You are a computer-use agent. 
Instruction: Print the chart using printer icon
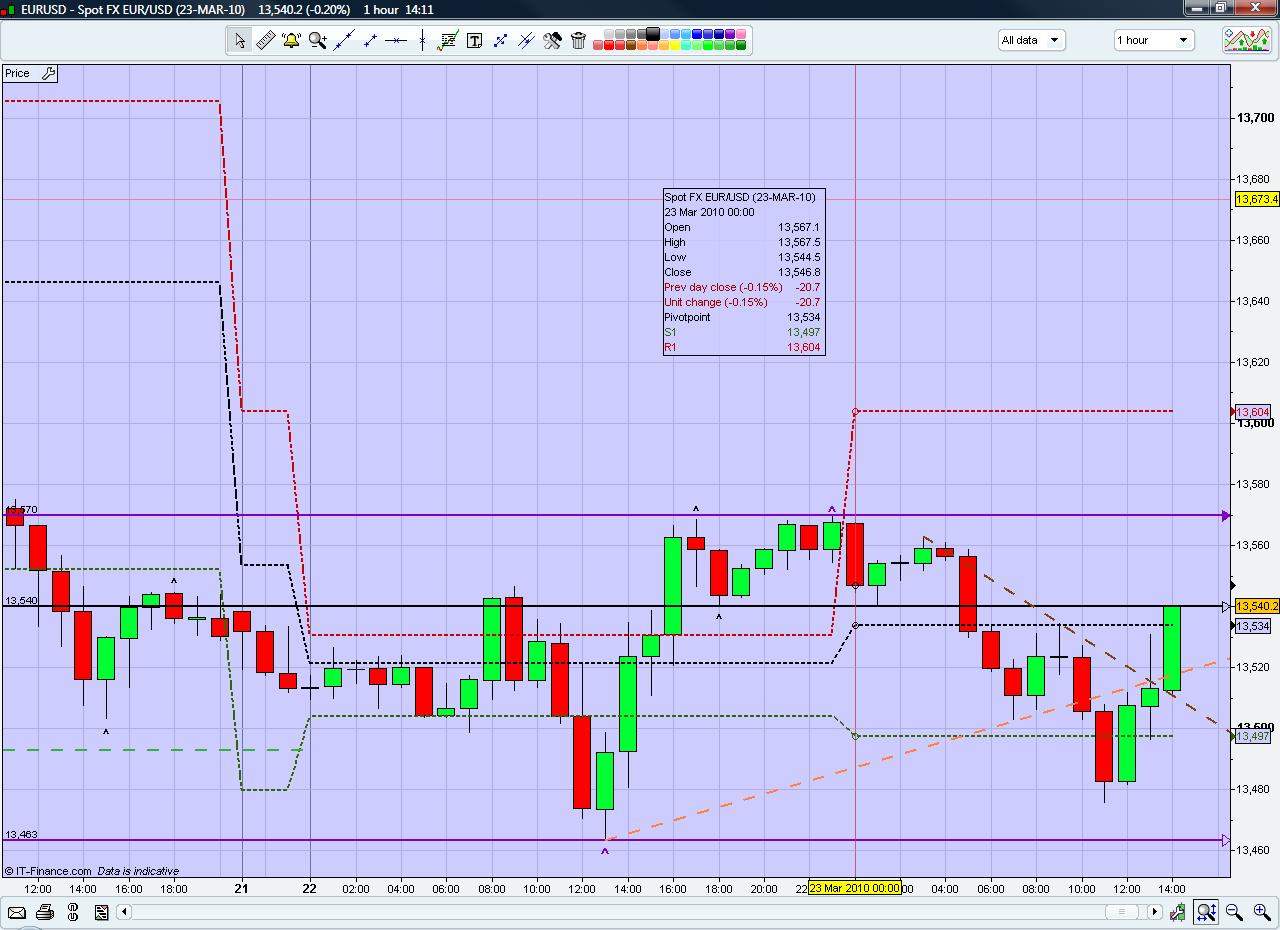[x=45, y=912]
